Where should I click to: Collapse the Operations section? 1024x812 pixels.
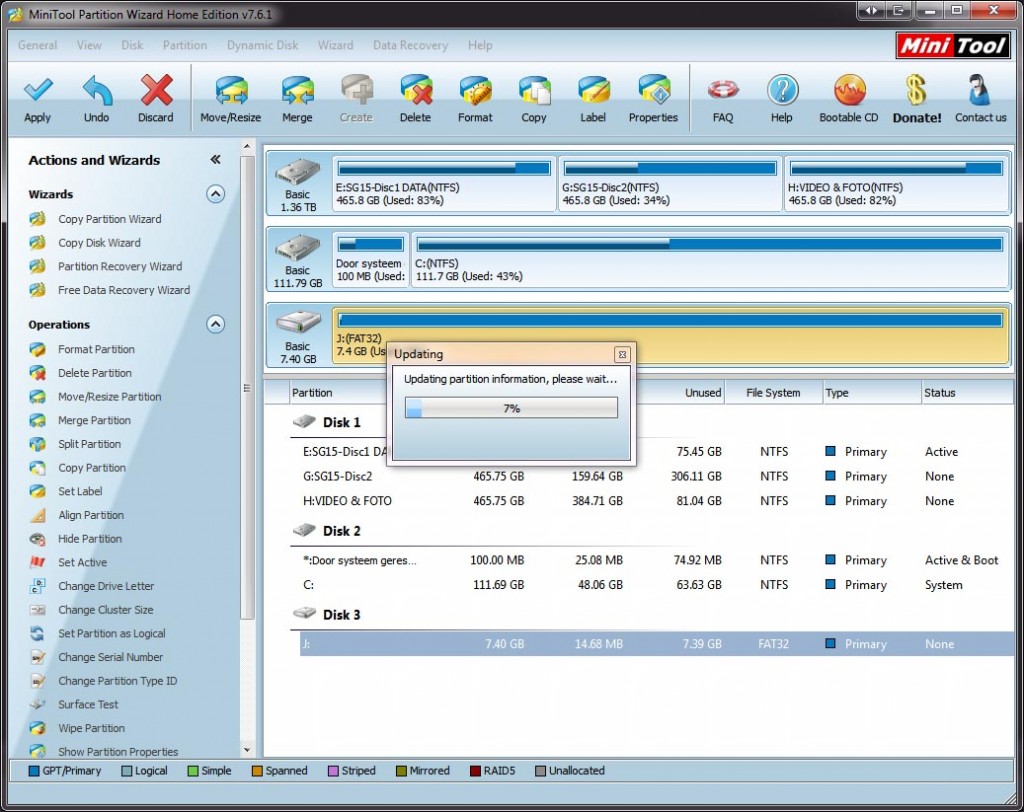pyautogui.click(x=216, y=324)
